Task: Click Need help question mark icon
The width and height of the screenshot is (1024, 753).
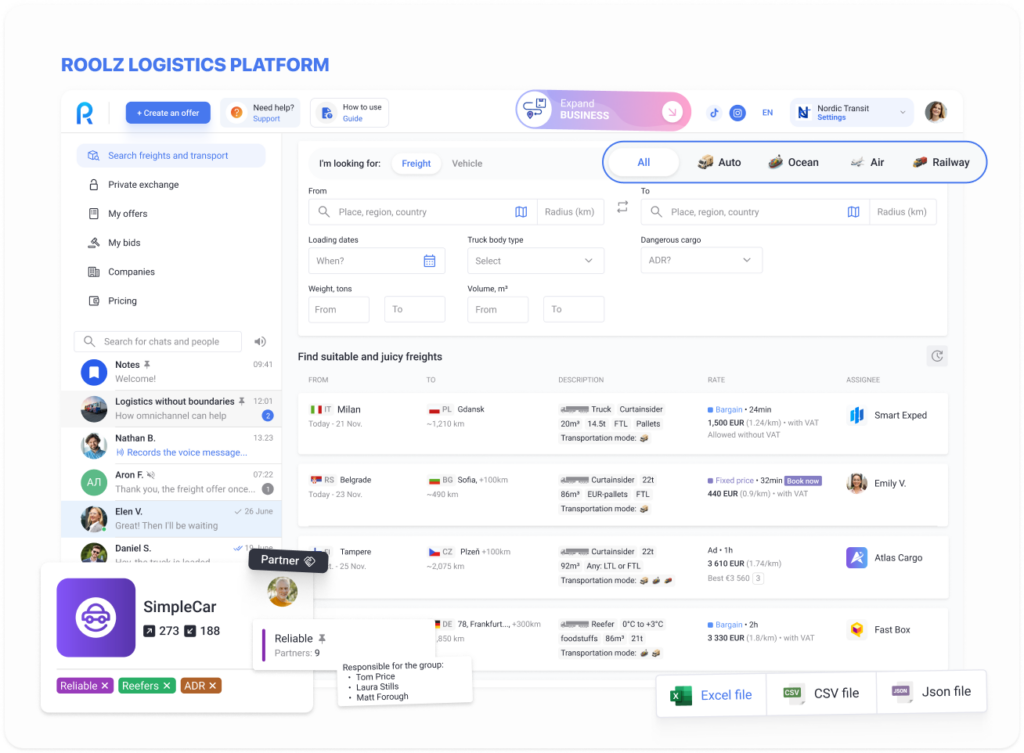Action: (x=236, y=112)
